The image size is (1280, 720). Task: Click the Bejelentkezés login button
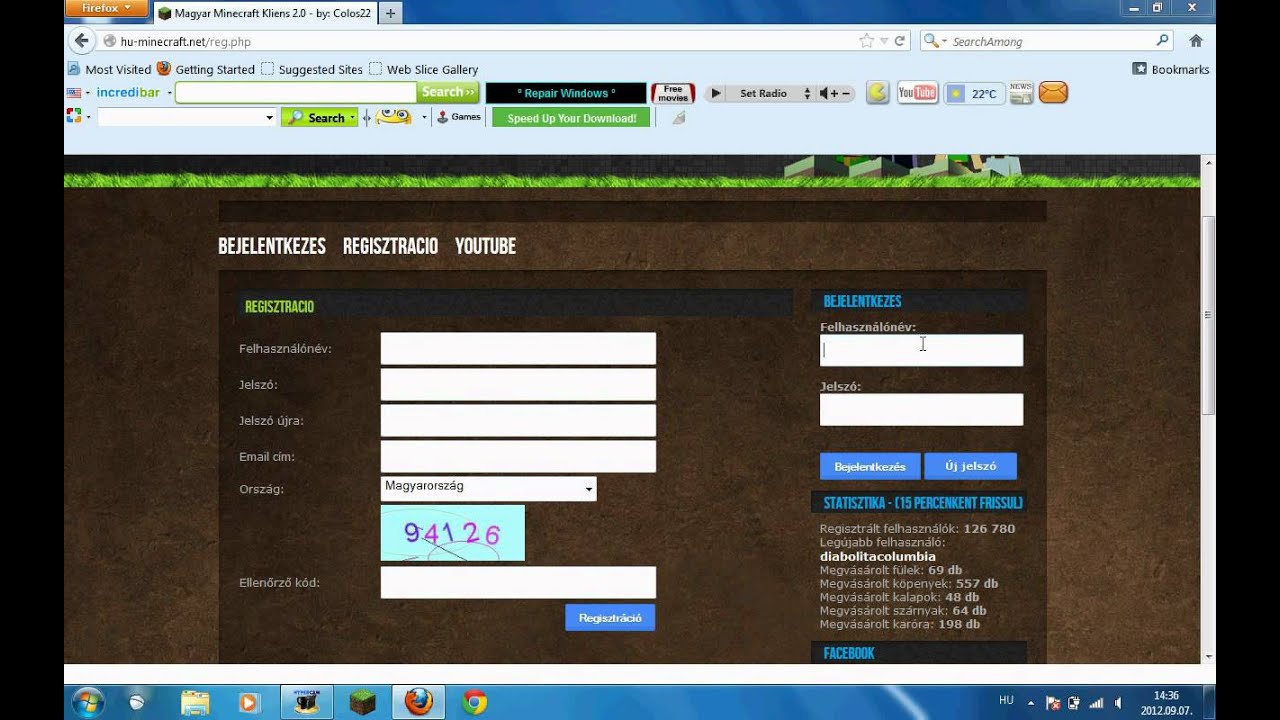[x=870, y=466]
